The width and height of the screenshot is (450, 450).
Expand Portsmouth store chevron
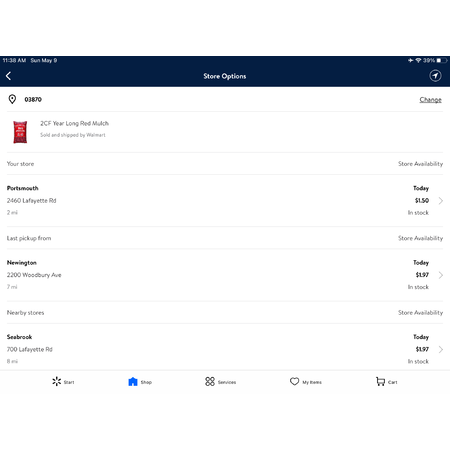click(441, 201)
